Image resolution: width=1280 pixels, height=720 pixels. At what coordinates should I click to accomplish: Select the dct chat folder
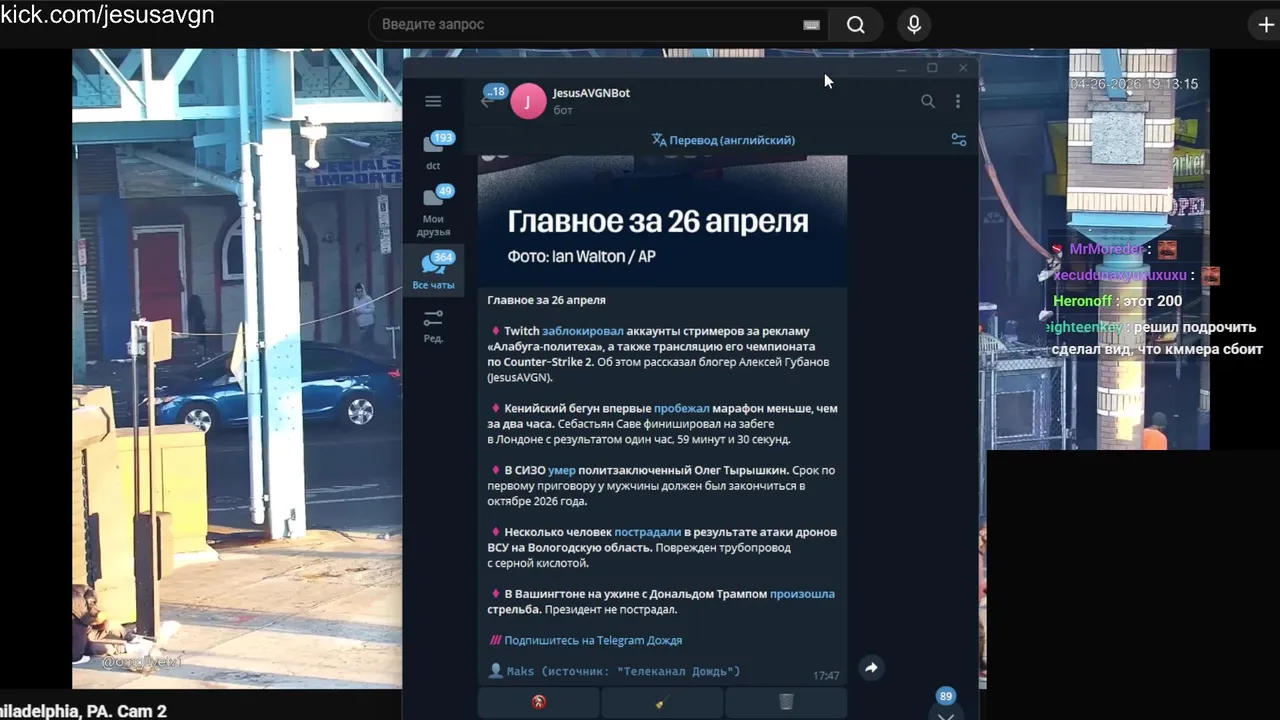pyautogui.click(x=433, y=150)
